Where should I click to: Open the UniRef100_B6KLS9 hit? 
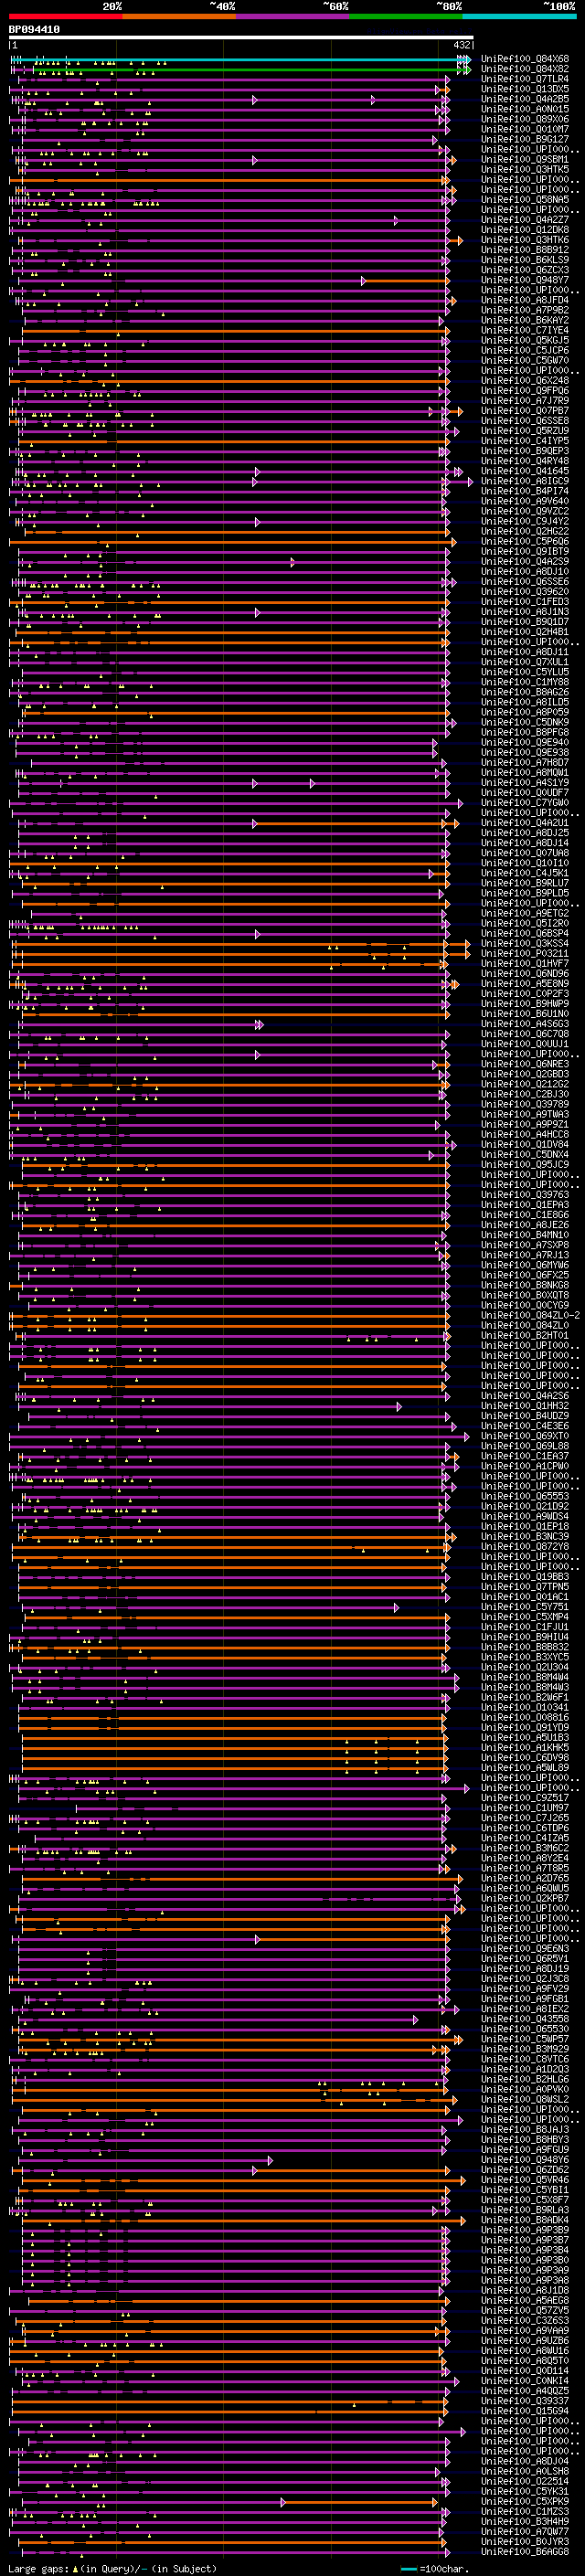click(x=525, y=260)
